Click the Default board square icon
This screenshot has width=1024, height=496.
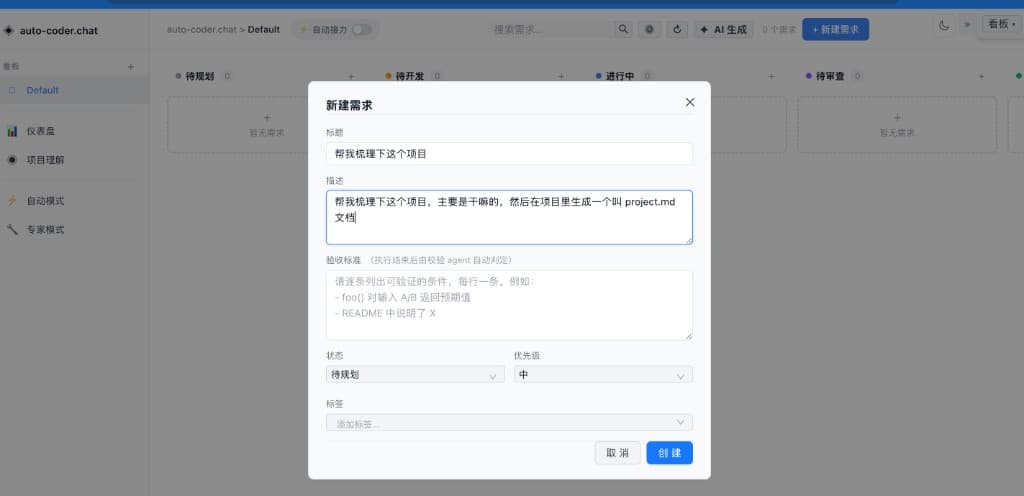point(11,90)
